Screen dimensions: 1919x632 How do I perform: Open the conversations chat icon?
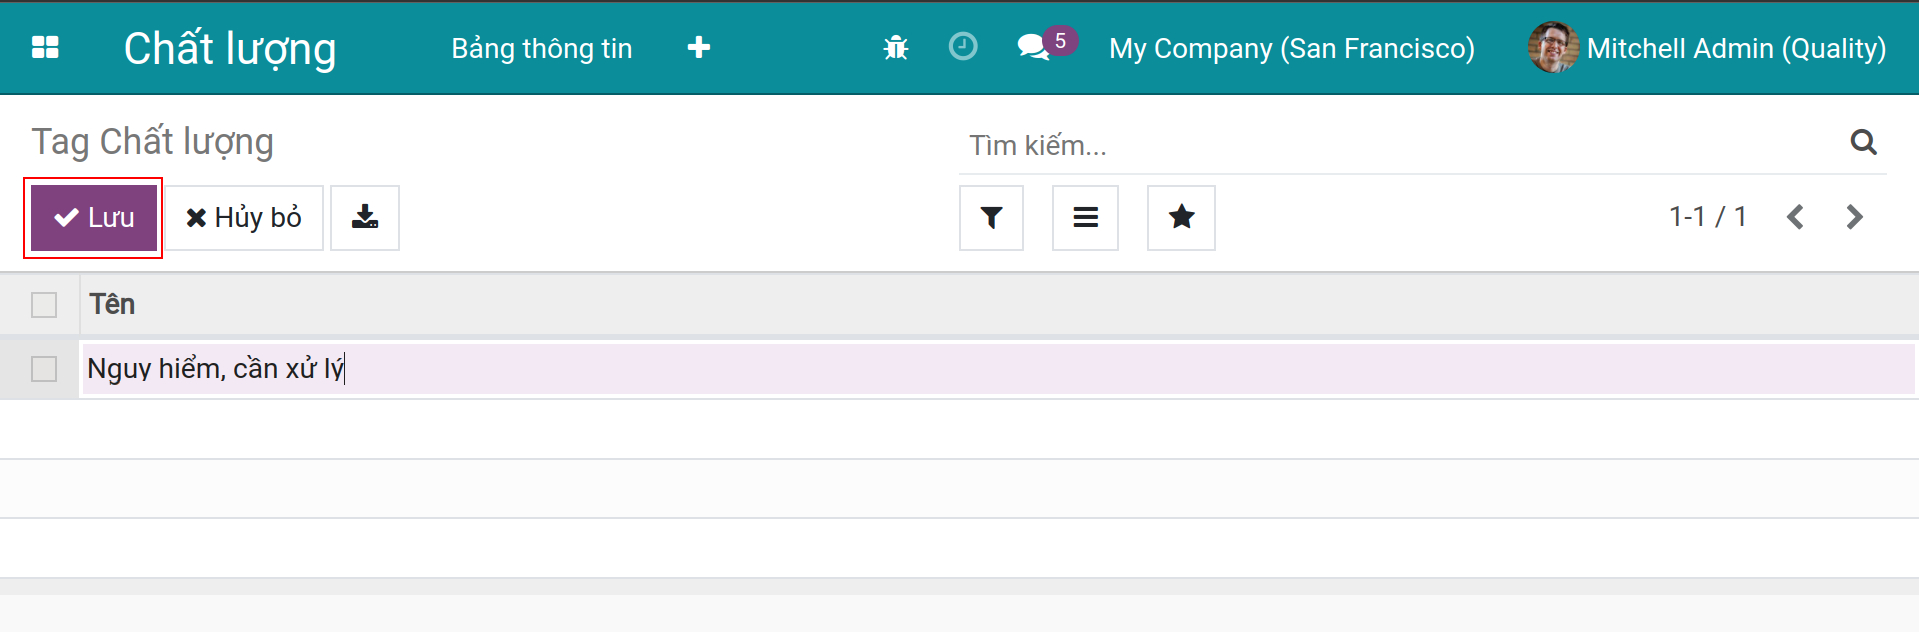click(x=1033, y=47)
